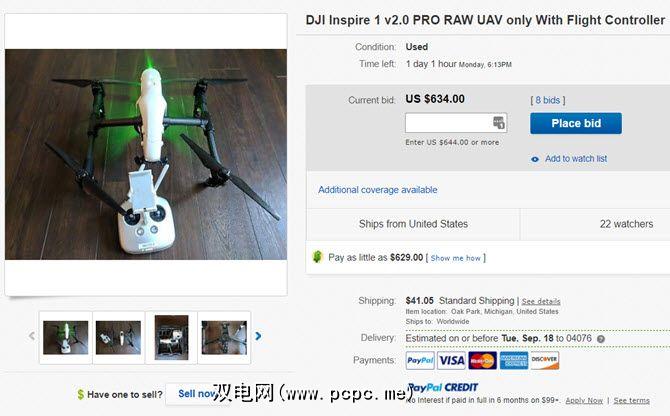Click the calculator icon in bid field
The width and height of the screenshot is (670, 416).
tap(499, 123)
